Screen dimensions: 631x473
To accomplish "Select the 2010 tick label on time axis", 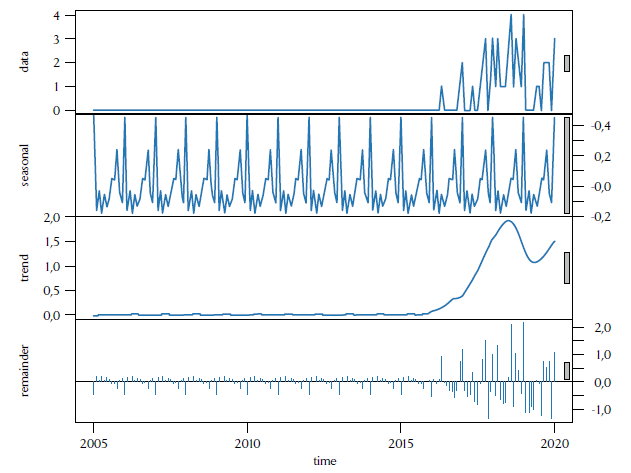I will point(248,443).
